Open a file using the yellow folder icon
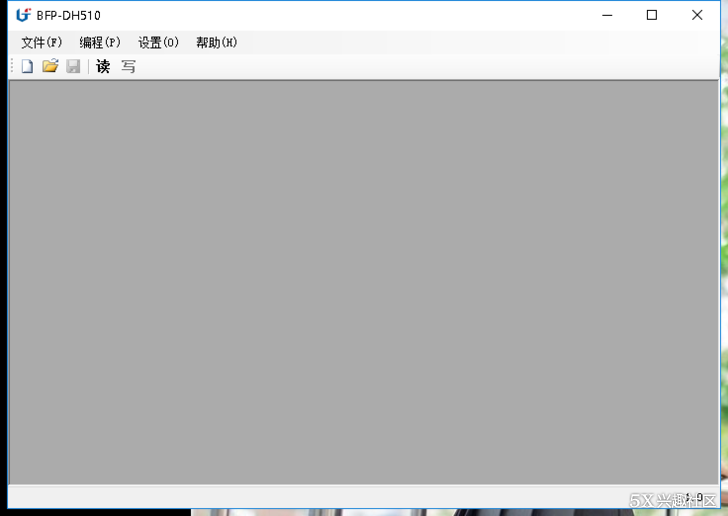 pos(50,67)
